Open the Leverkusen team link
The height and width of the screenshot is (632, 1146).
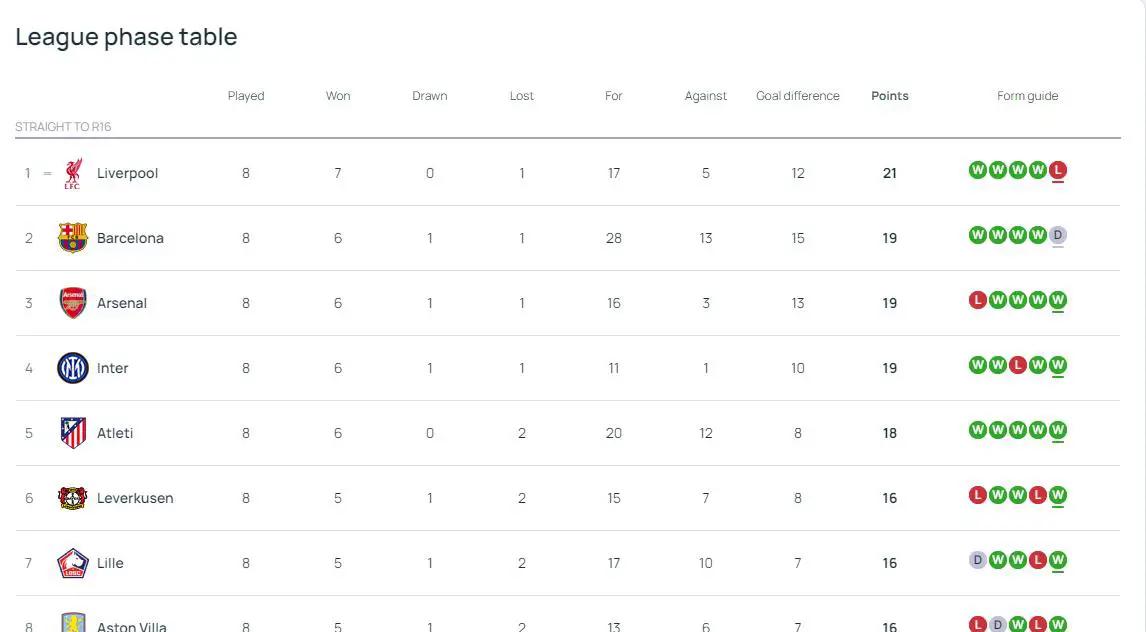[135, 498]
